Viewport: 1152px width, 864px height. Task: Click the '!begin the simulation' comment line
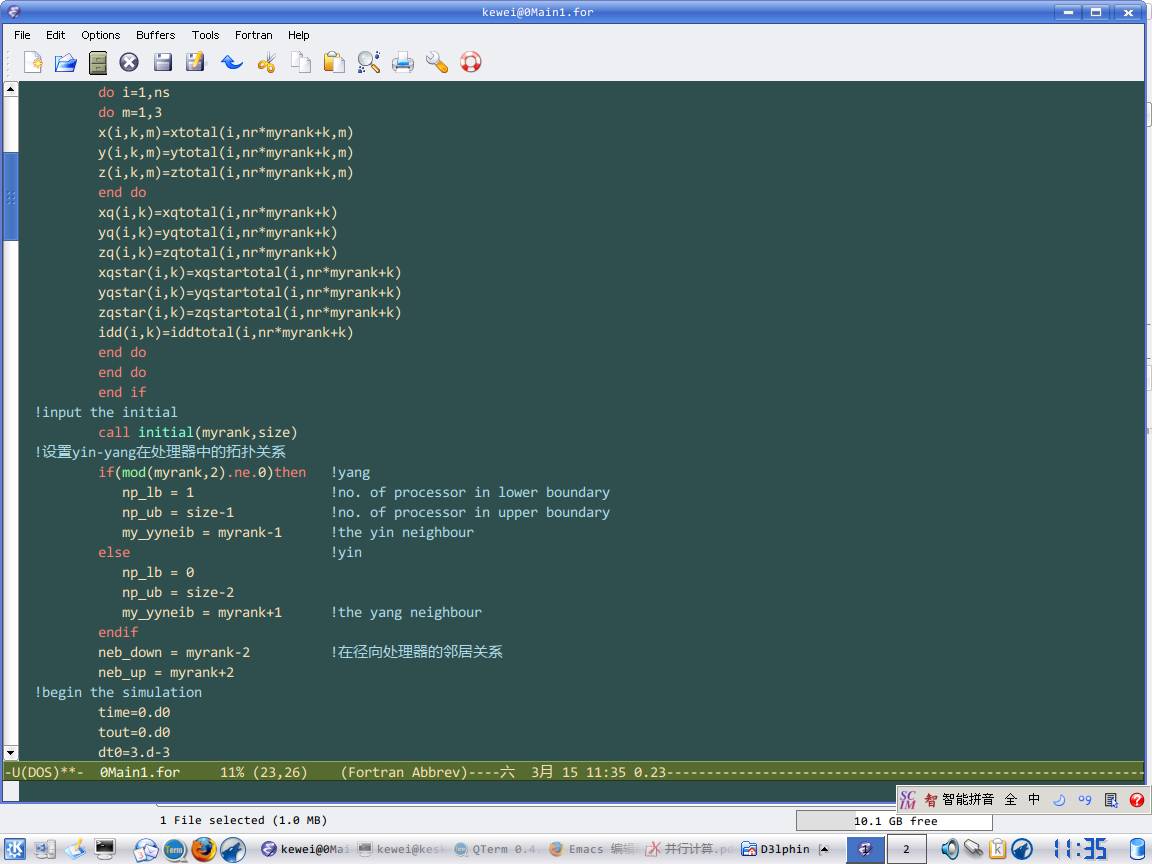(118, 693)
